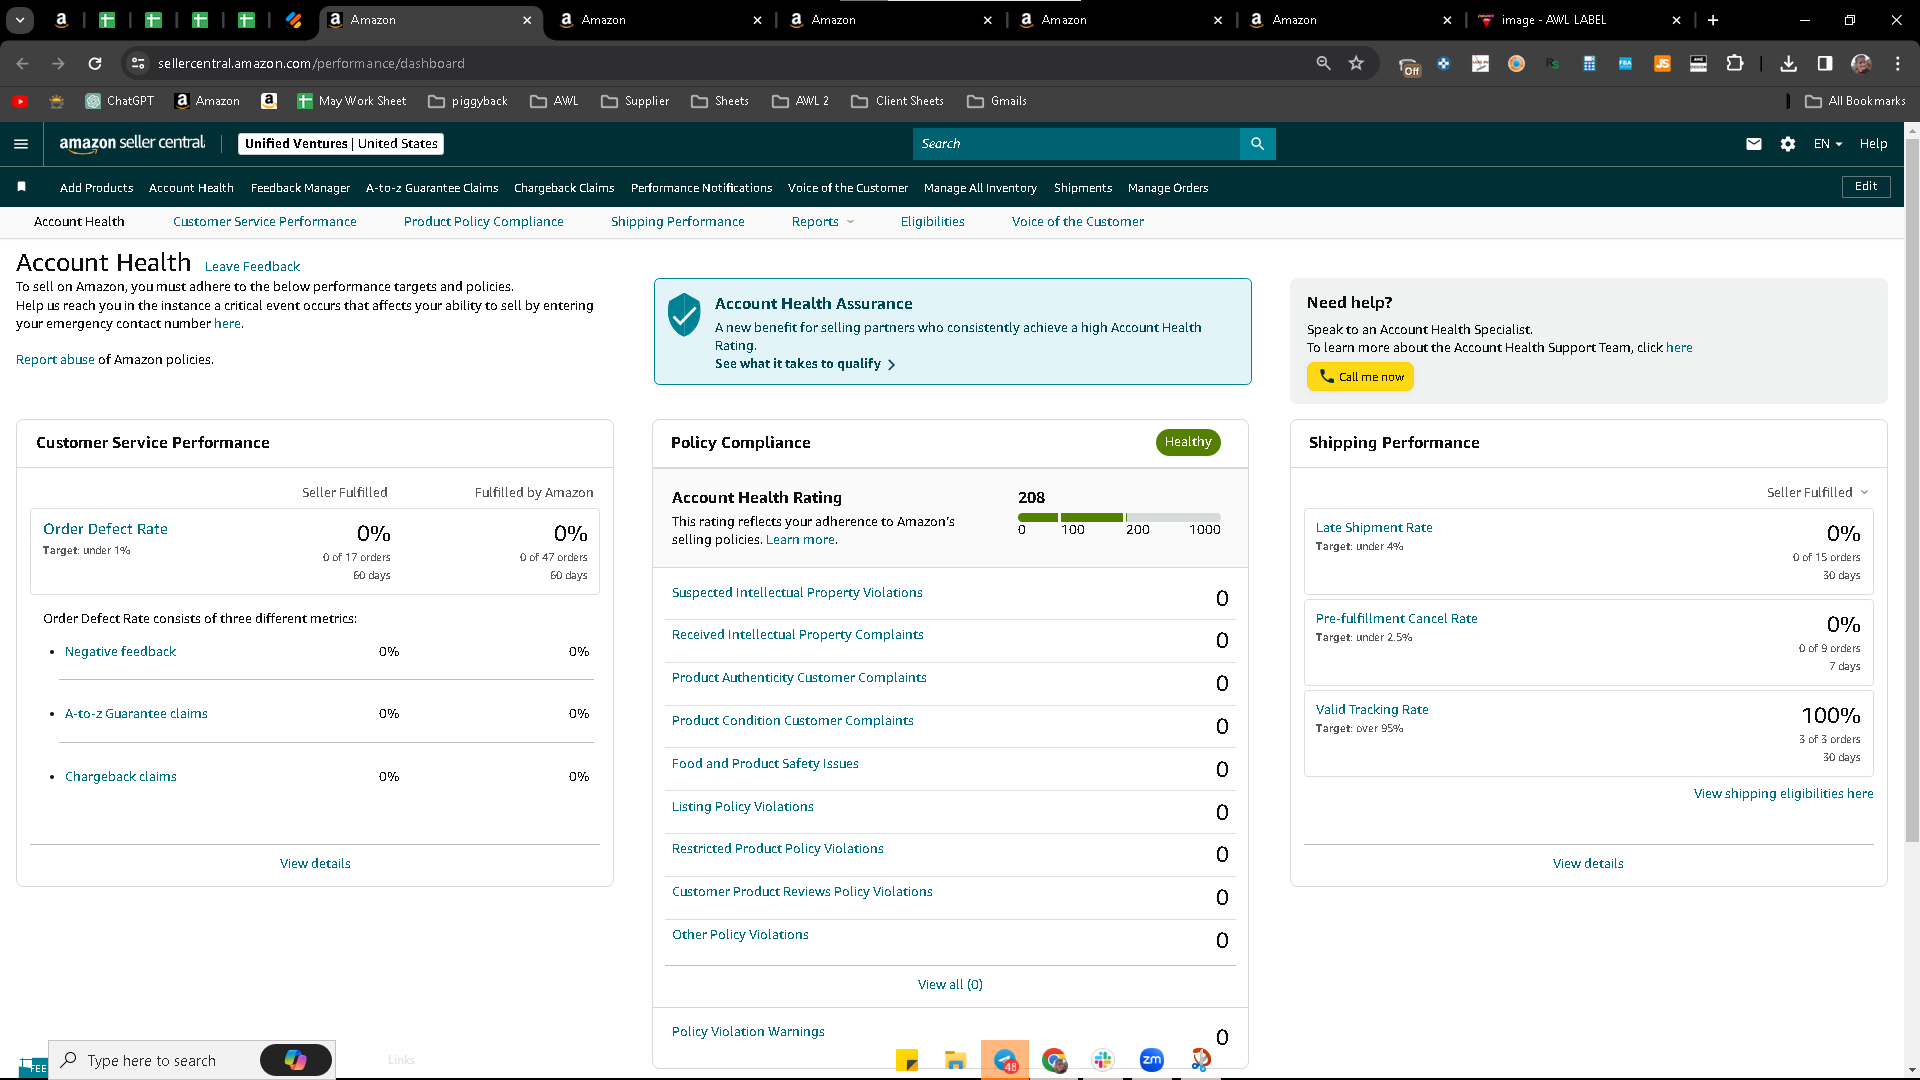Open the Leave Feedback link
This screenshot has width=1920, height=1080.
(x=252, y=267)
